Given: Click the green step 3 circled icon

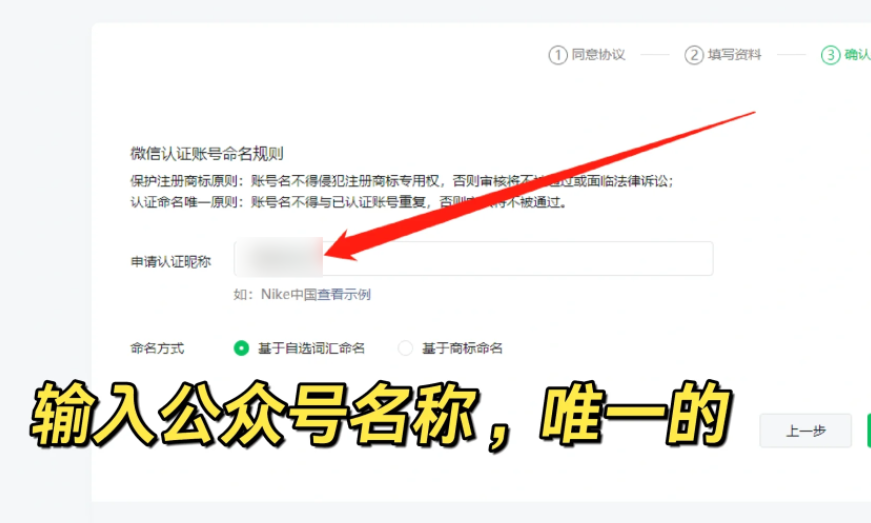Looking at the screenshot, I should [x=830, y=55].
